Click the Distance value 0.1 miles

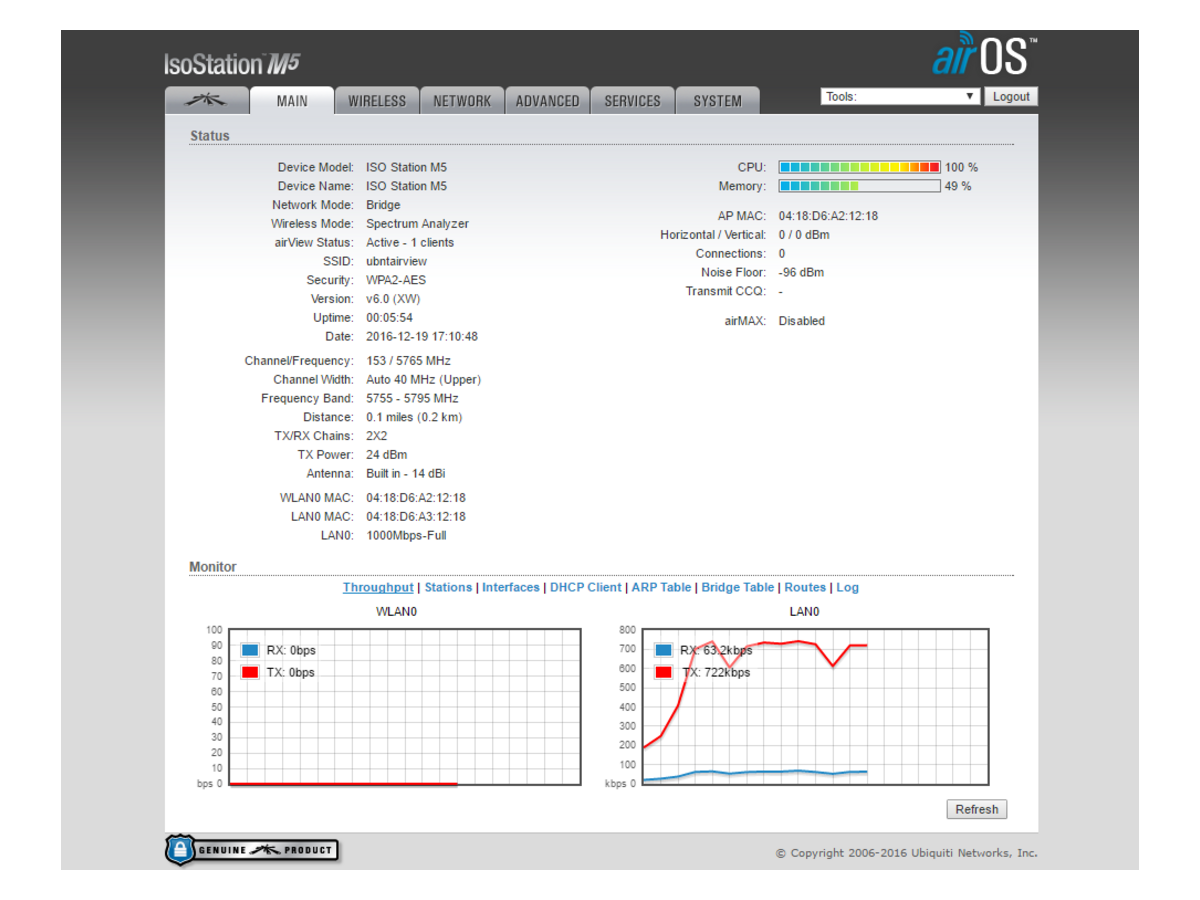point(414,417)
